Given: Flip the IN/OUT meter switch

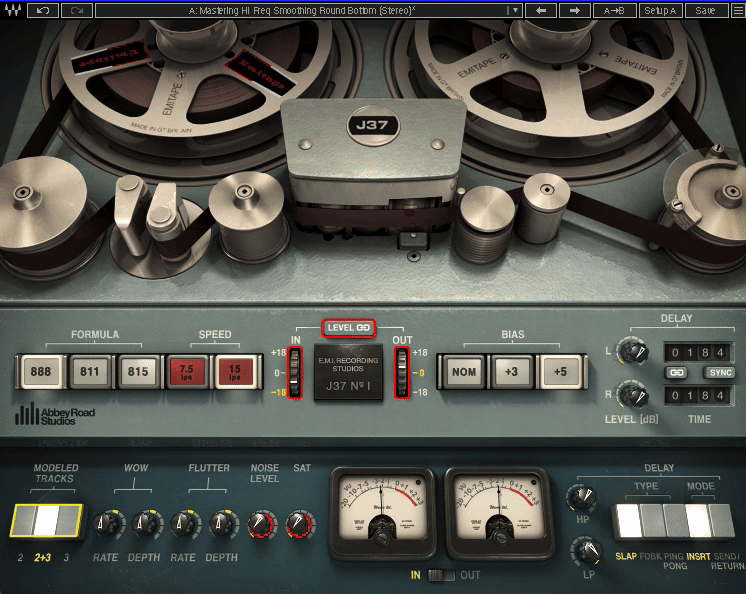Looking at the screenshot, I should [441, 575].
